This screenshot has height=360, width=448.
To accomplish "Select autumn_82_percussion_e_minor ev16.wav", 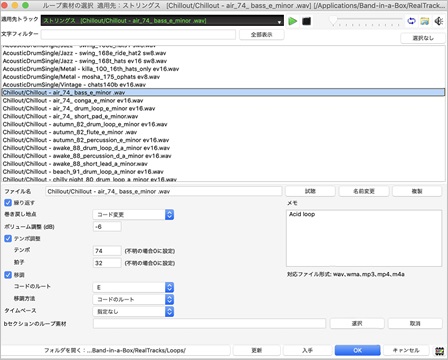I will coord(223,140).
